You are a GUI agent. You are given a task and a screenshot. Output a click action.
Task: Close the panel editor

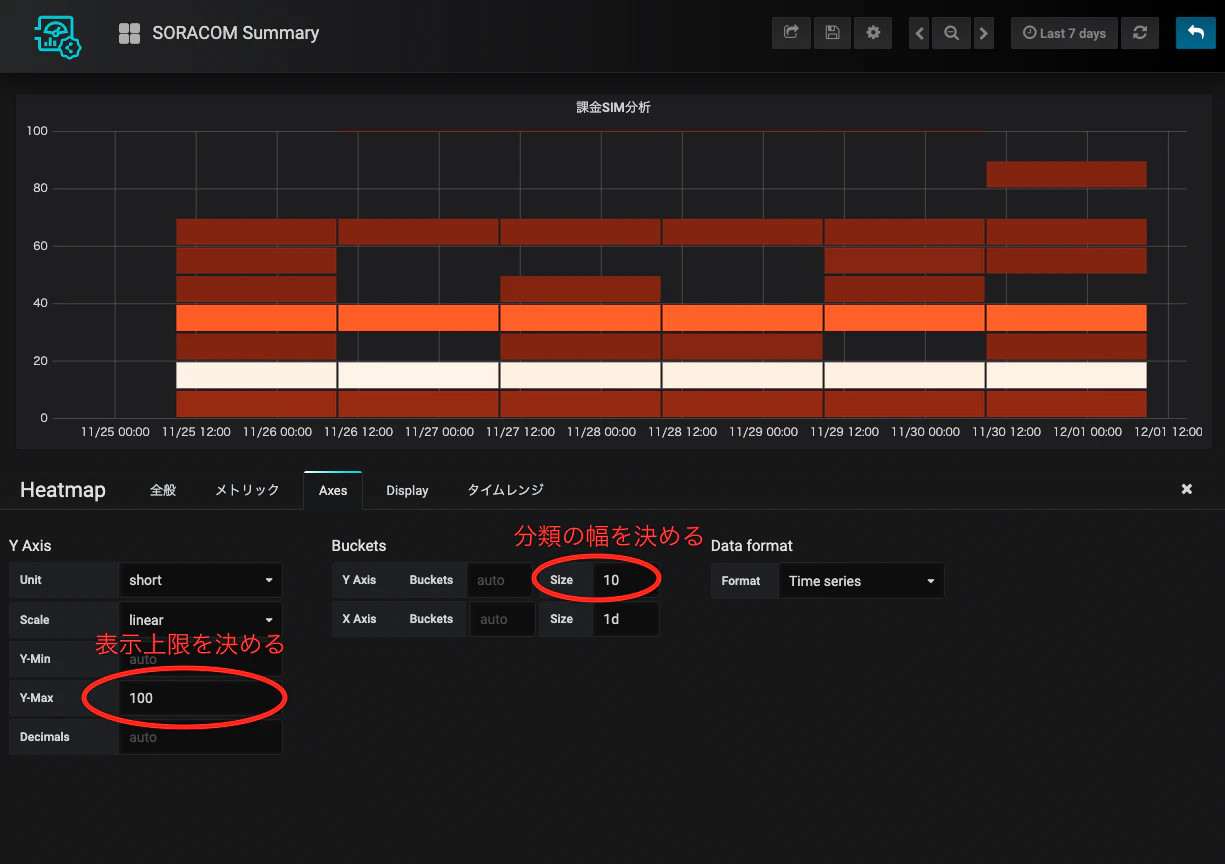tap(1187, 489)
